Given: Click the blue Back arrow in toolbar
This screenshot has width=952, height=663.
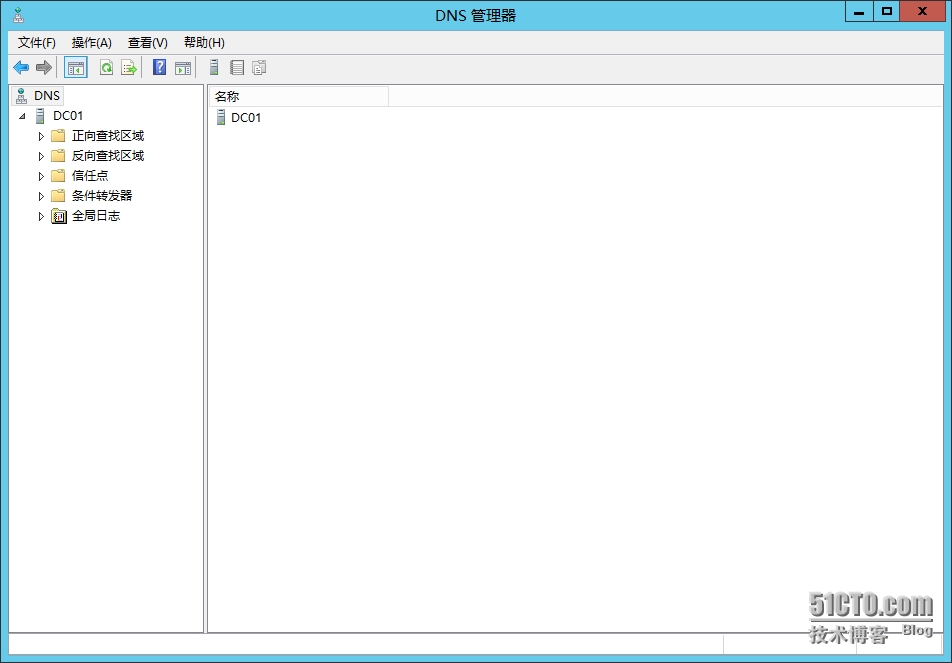Looking at the screenshot, I should pyautogui.click(x=20, y=68).
